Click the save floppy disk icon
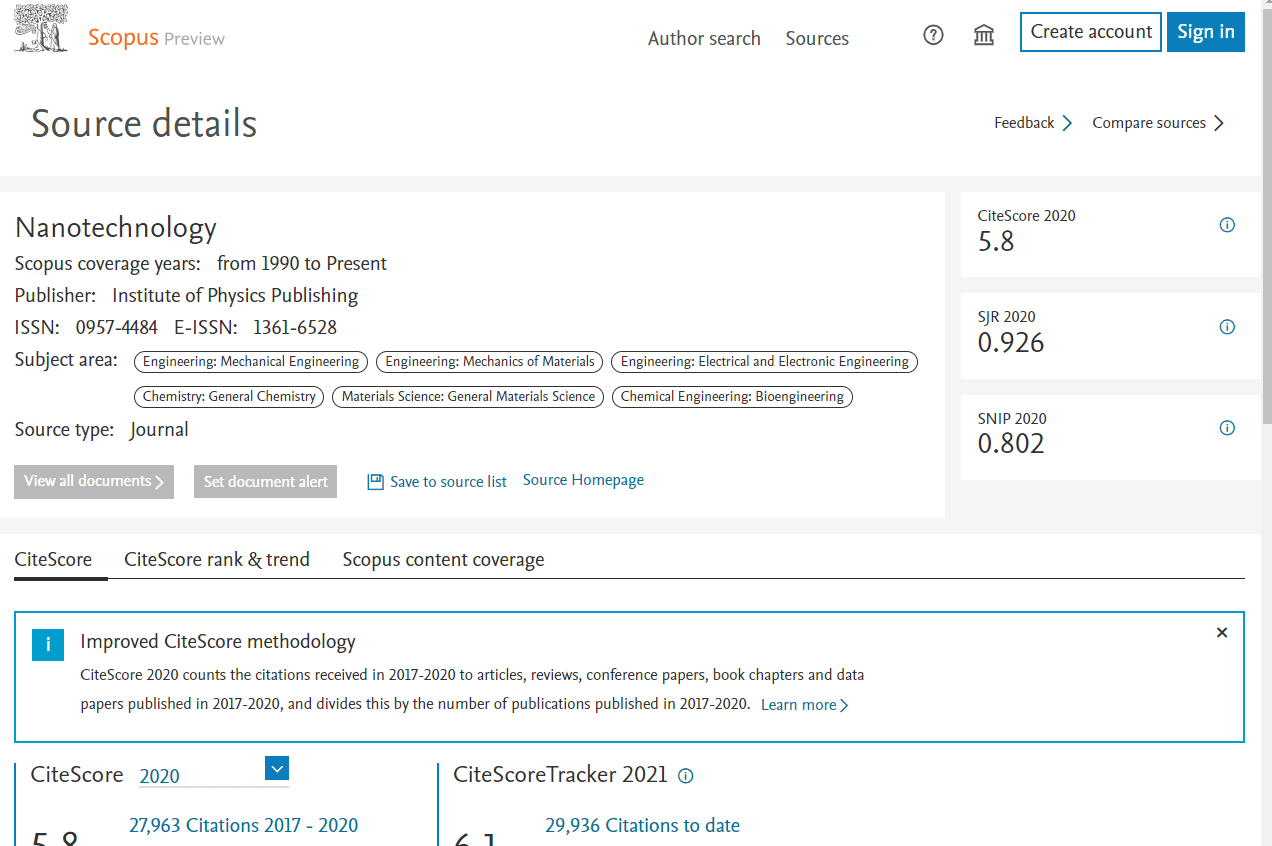 pyautogui.click(x=376, y=482)
